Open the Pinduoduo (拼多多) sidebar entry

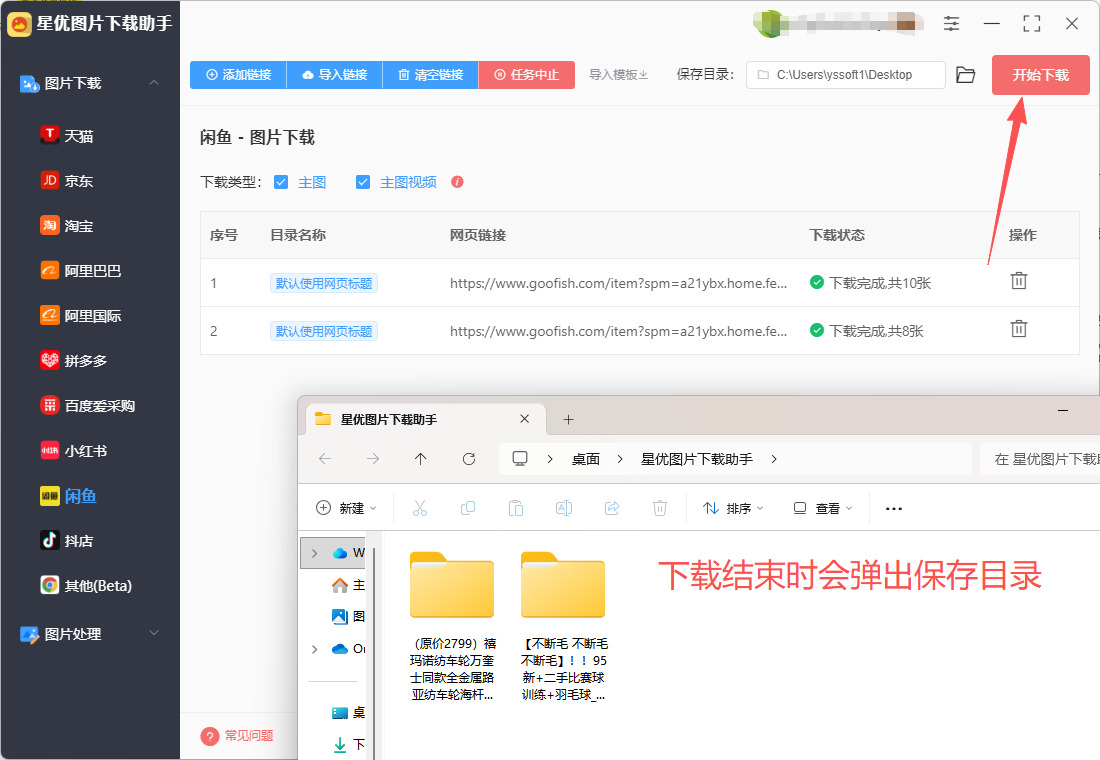(x=74, y=360)
